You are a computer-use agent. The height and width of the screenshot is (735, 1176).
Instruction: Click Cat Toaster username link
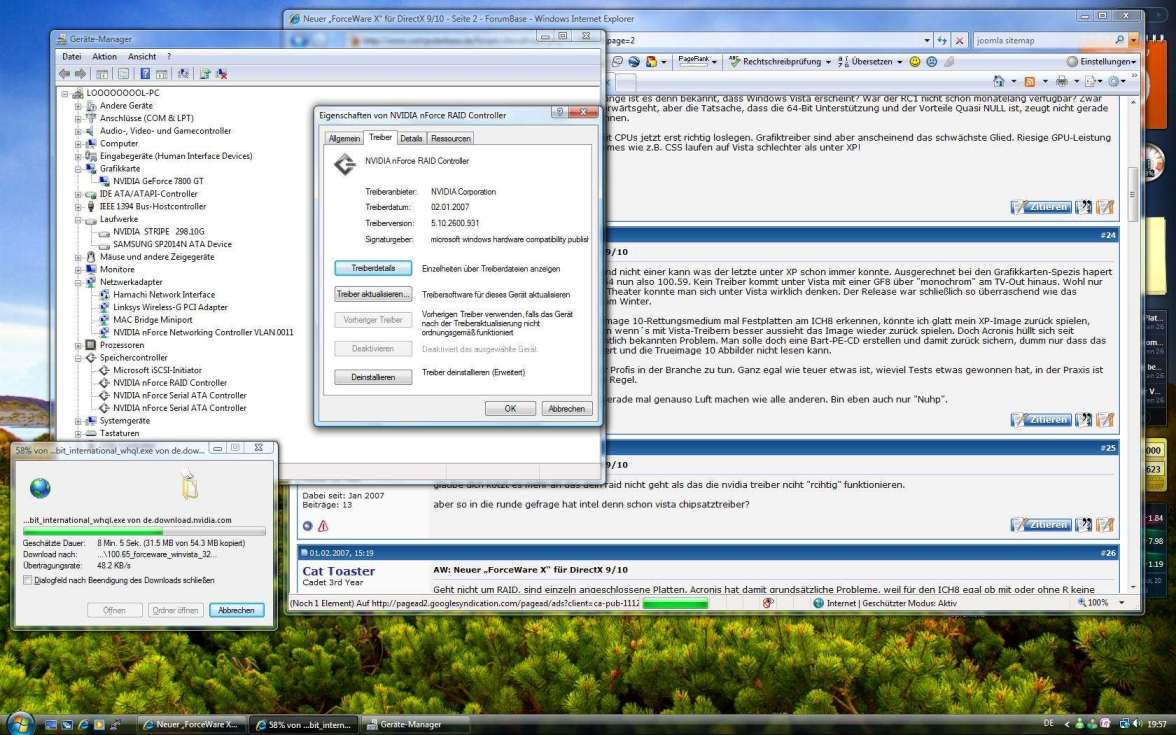338,571
